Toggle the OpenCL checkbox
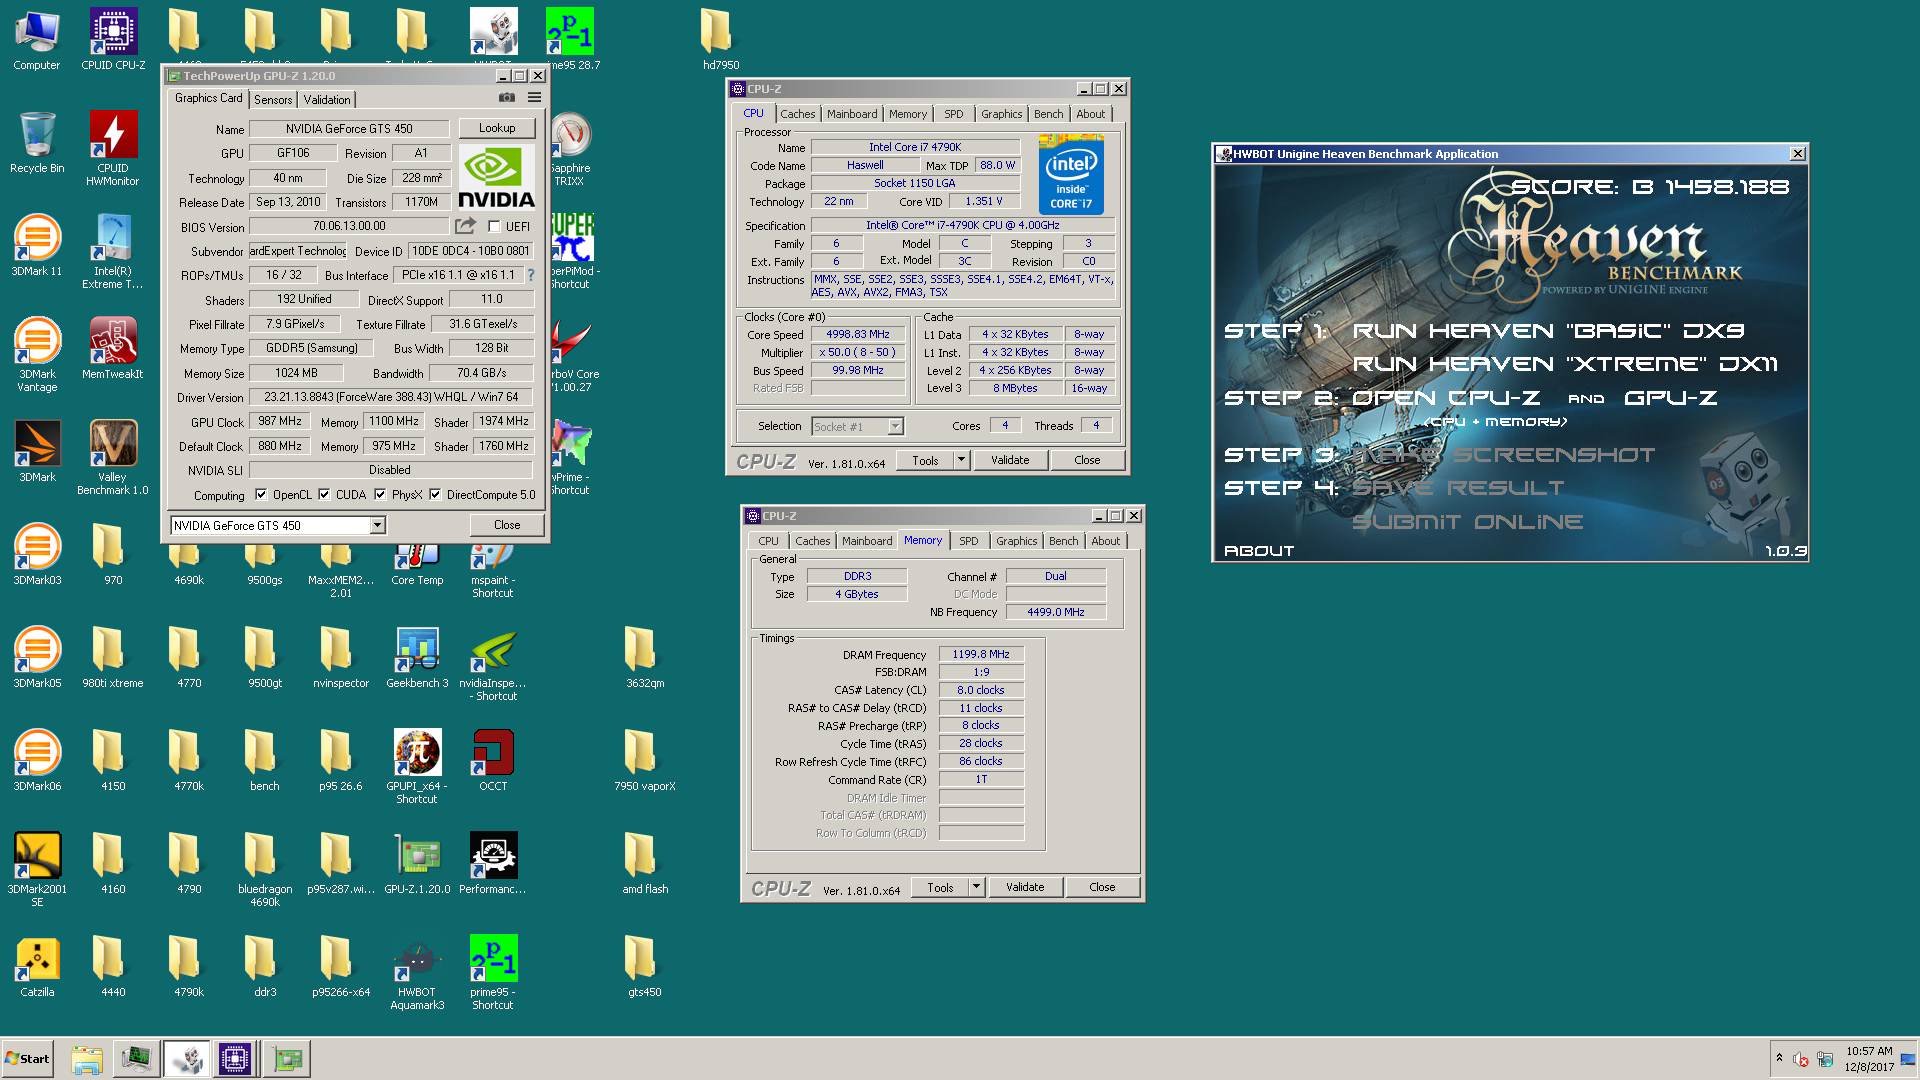Viewport: 1920px width, 1080px height. tap(261, 494)
